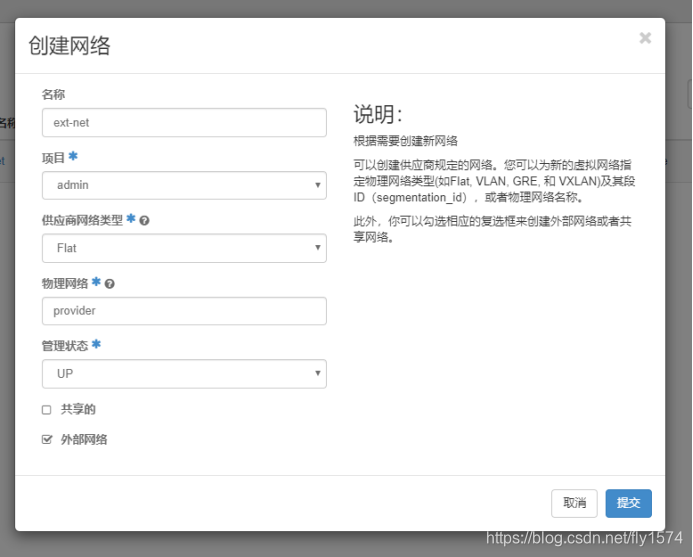Click the 取消 button
This screenshot has height=557, width=693.
pos(574,503)
